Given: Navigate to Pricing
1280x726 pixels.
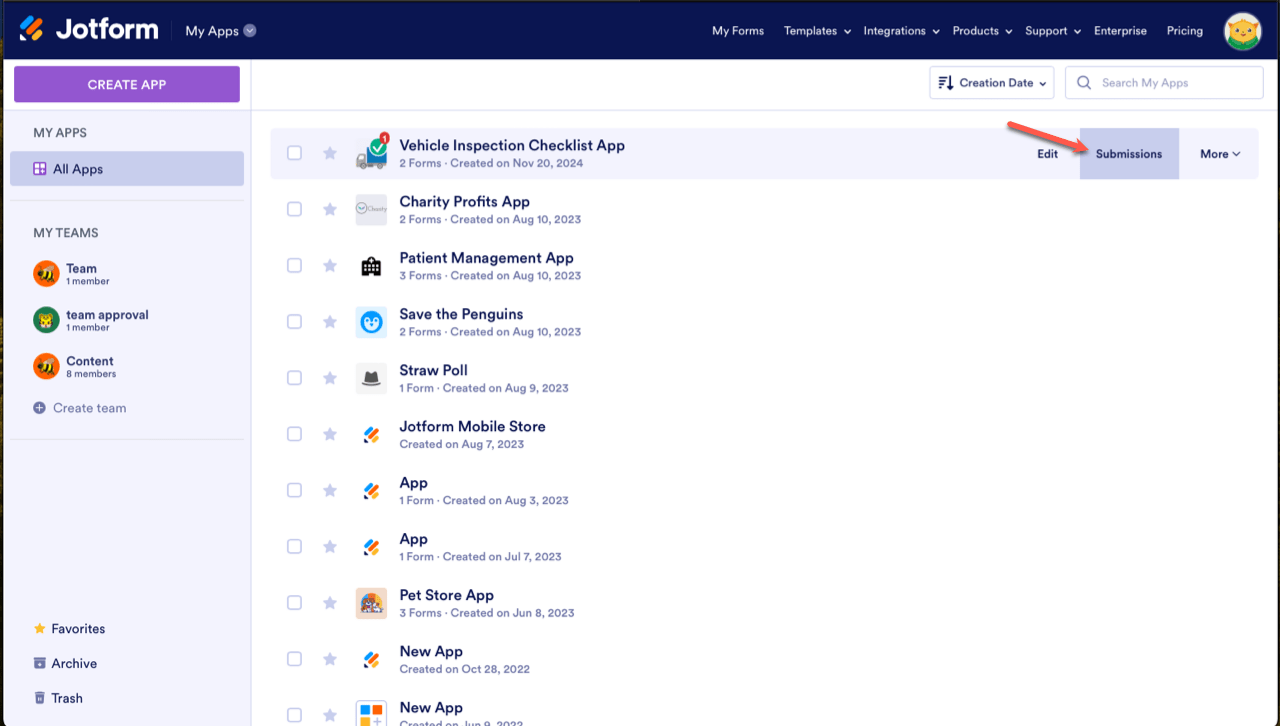Looking at the screenshot, I should tap(1185, 31).
